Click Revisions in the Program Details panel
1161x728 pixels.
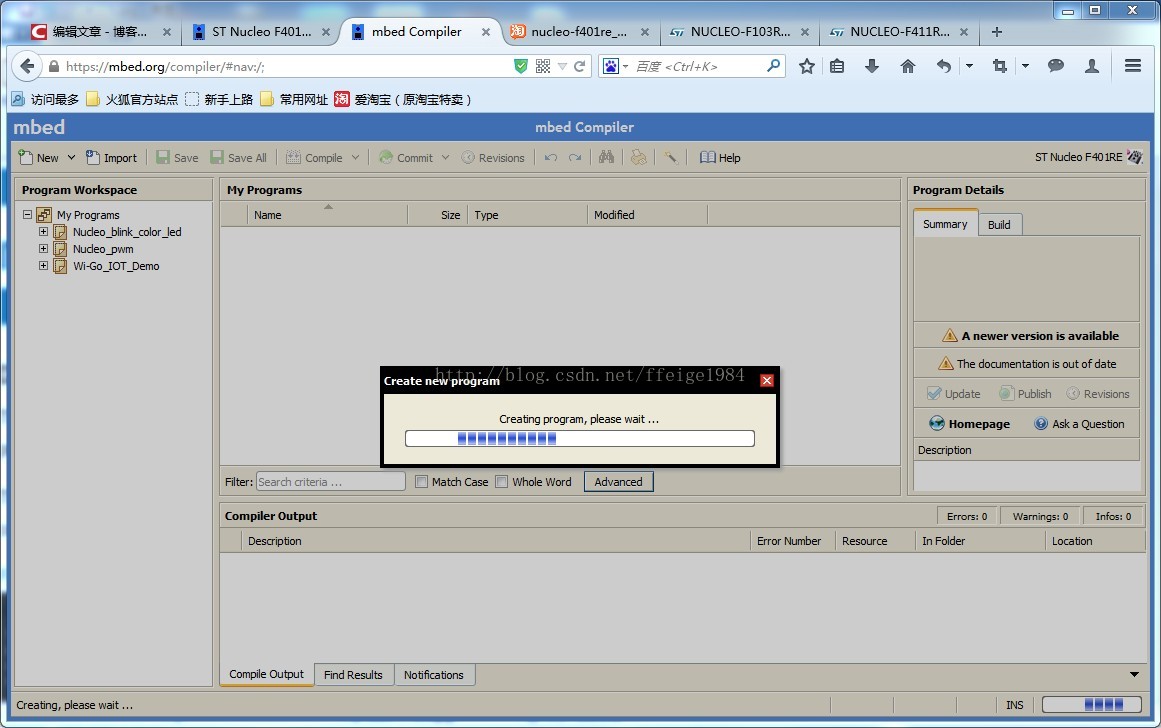pyautogui.click(x=1098, y=394)
